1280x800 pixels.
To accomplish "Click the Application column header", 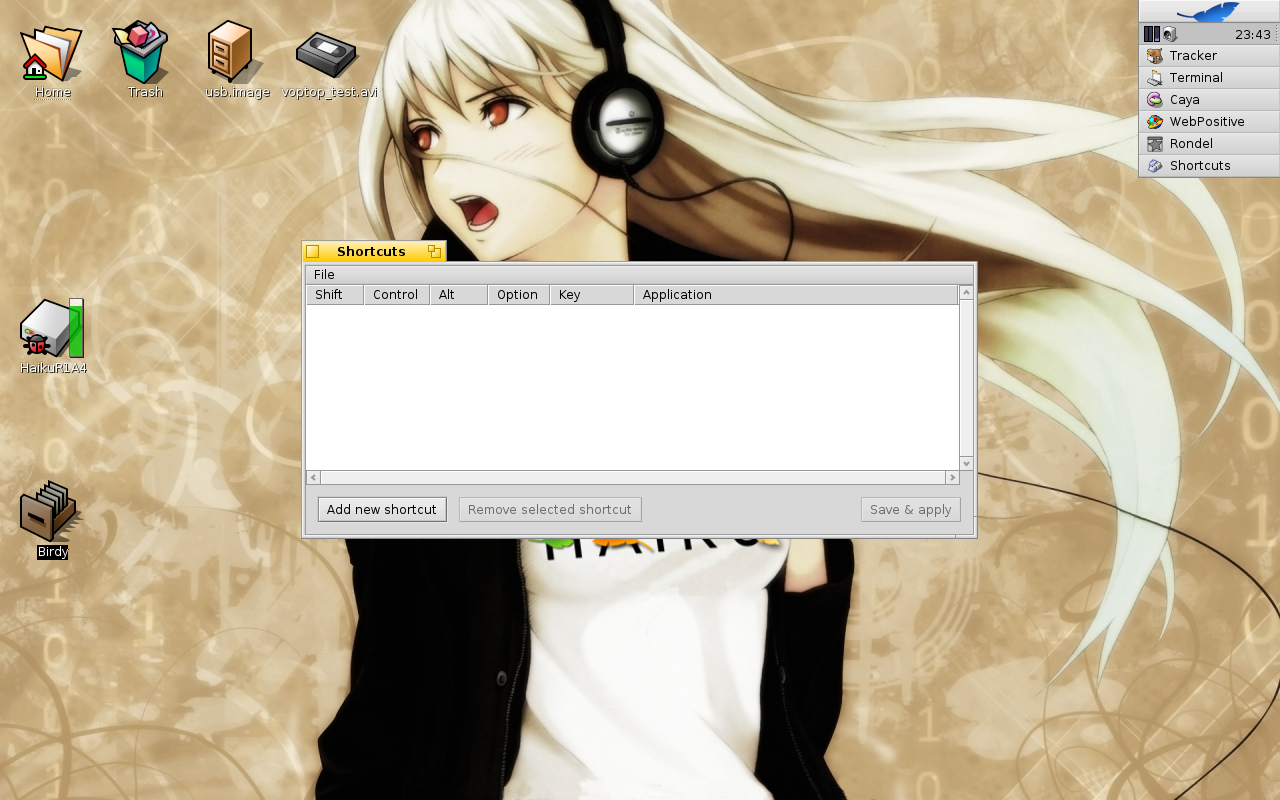I will click(677, 295).
